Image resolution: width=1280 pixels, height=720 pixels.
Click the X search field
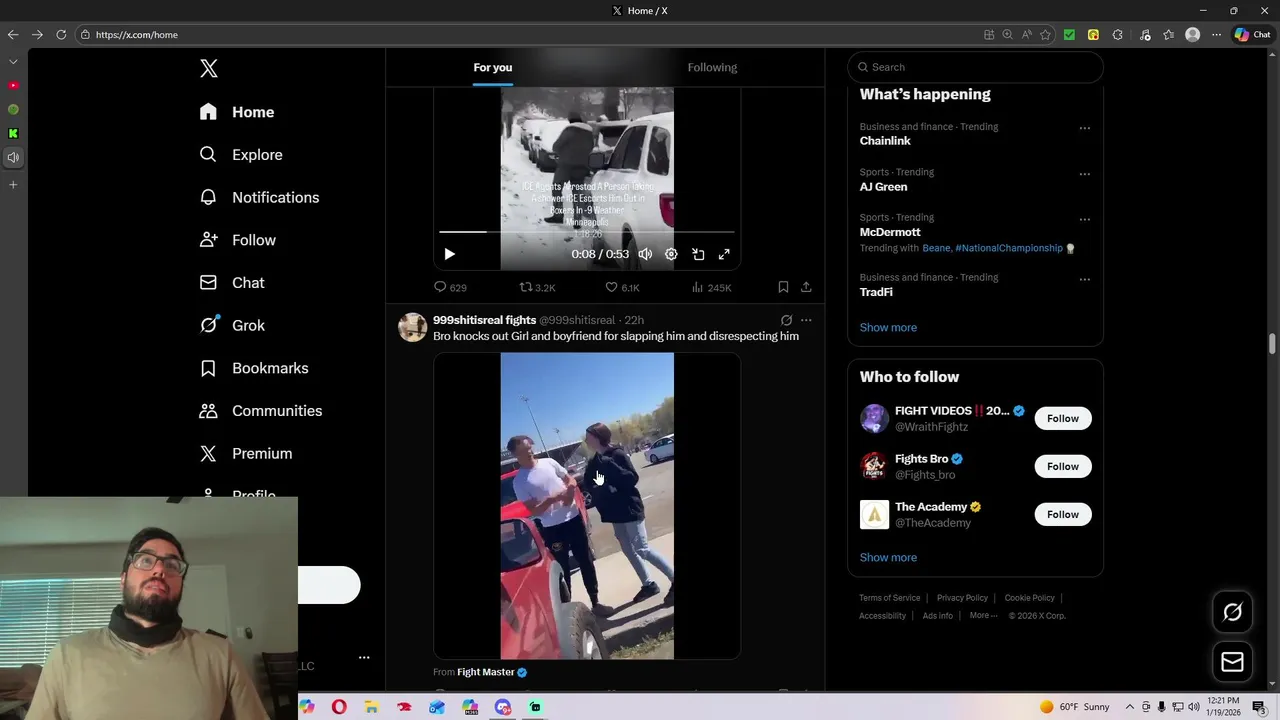pyautogui.click(x=976, y=67)
